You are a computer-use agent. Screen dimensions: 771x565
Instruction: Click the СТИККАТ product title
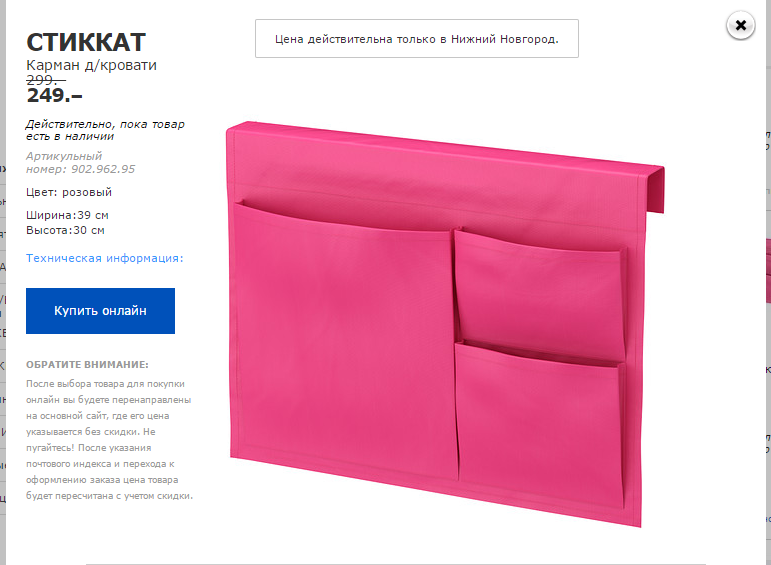(x=86, y=42)
